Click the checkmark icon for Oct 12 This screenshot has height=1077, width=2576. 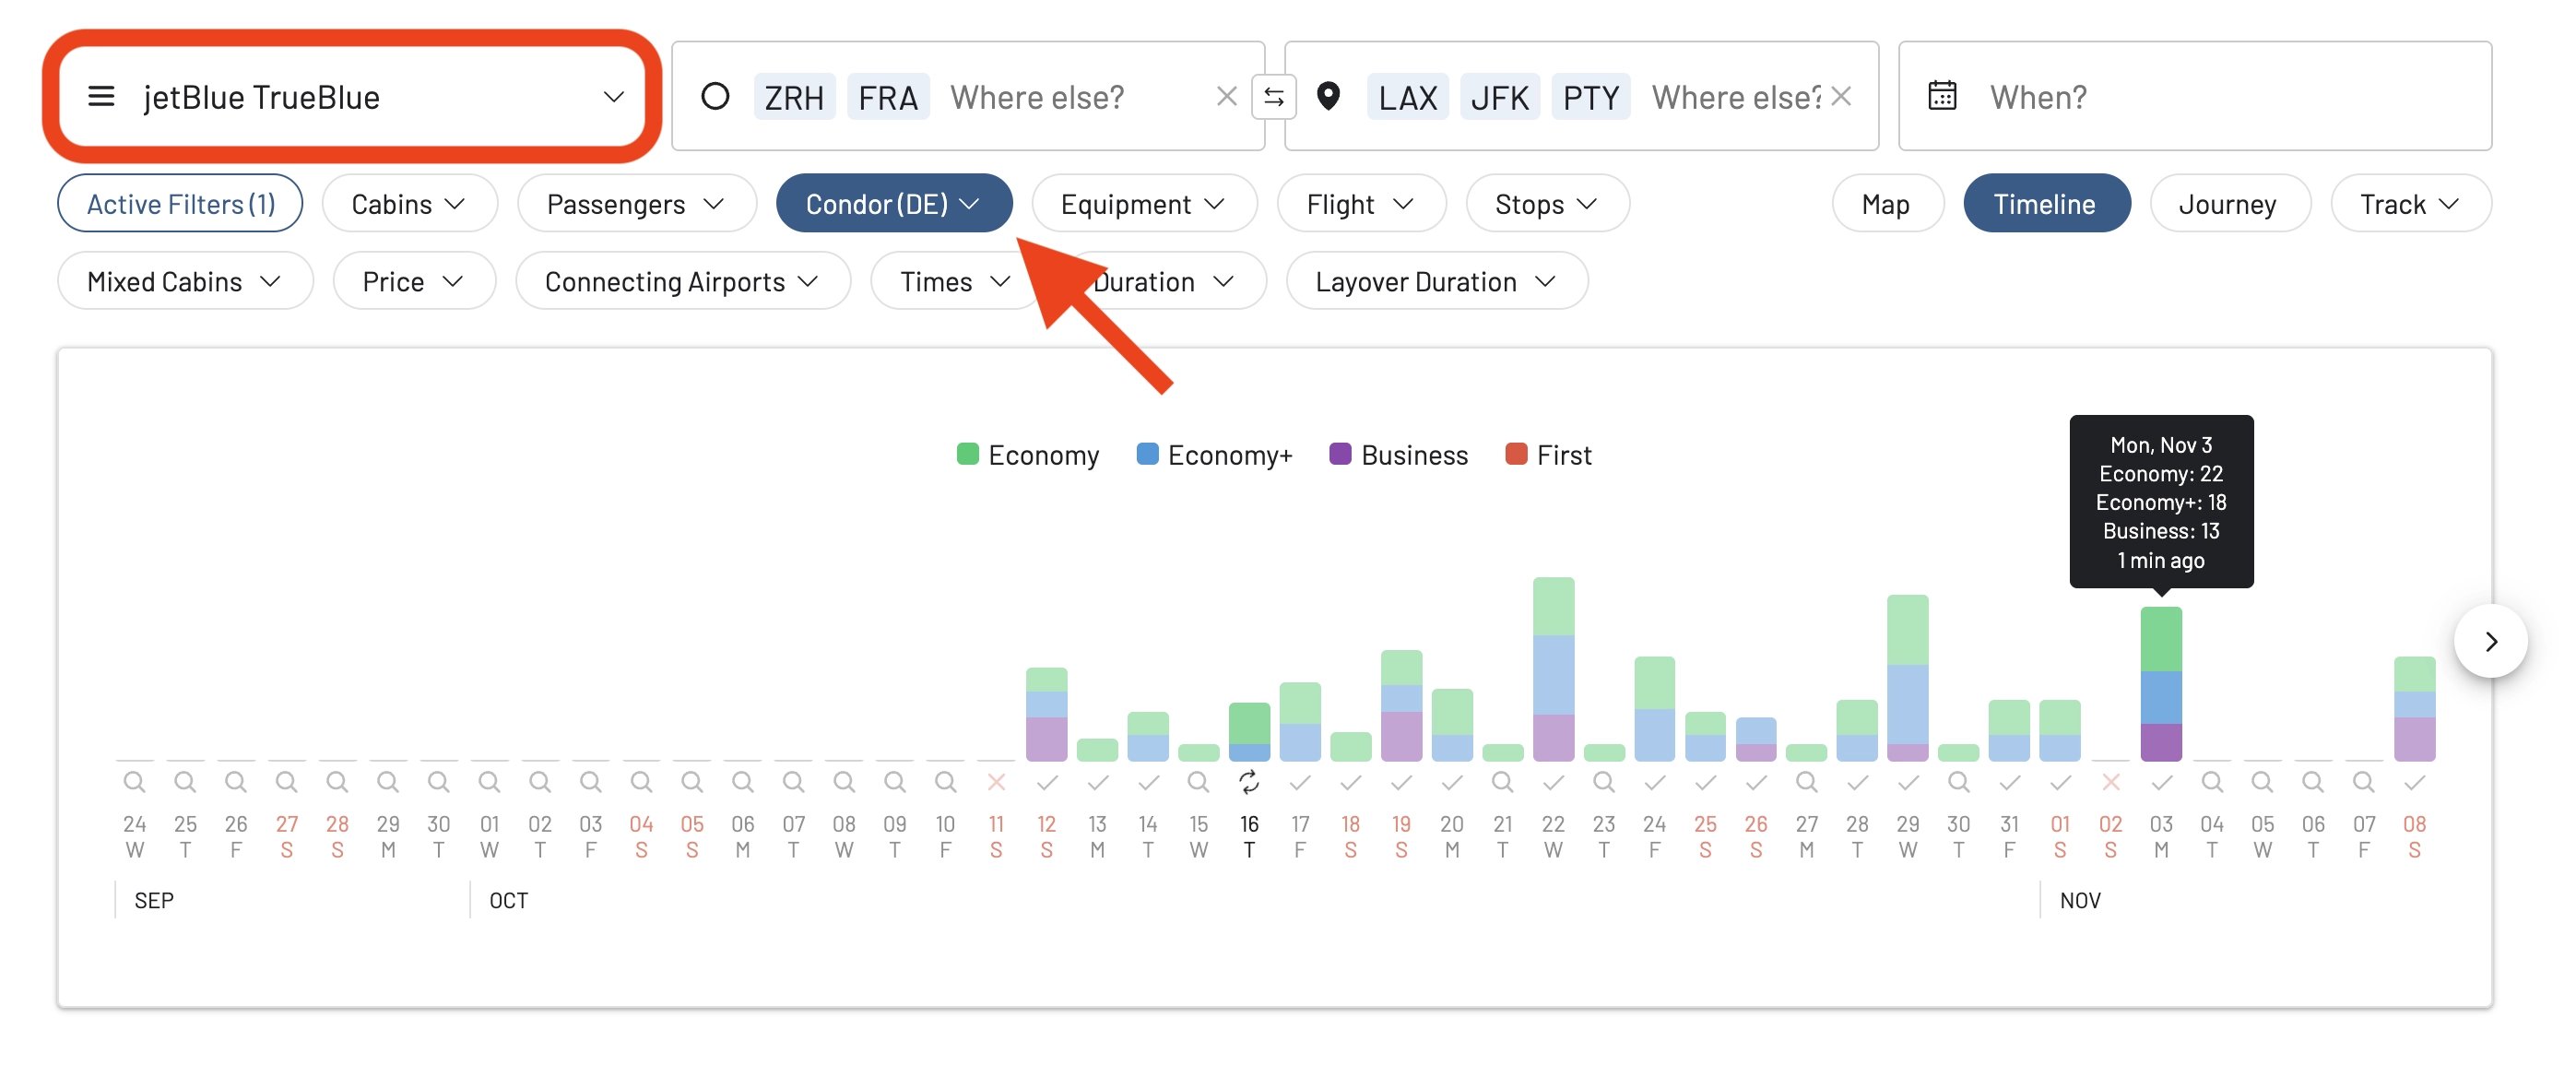pyautogui.click(x=1047, y=782)
